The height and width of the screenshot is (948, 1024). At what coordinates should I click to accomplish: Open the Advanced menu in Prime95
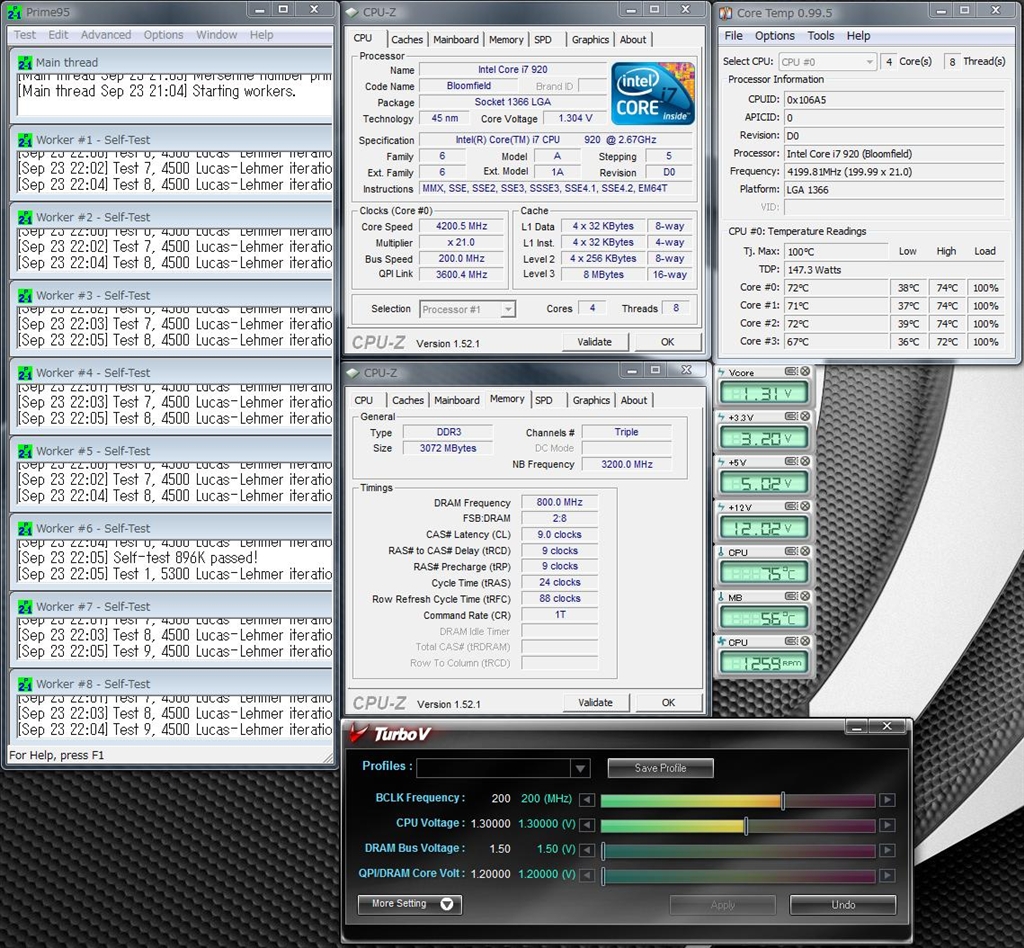(x=106, y=35)
